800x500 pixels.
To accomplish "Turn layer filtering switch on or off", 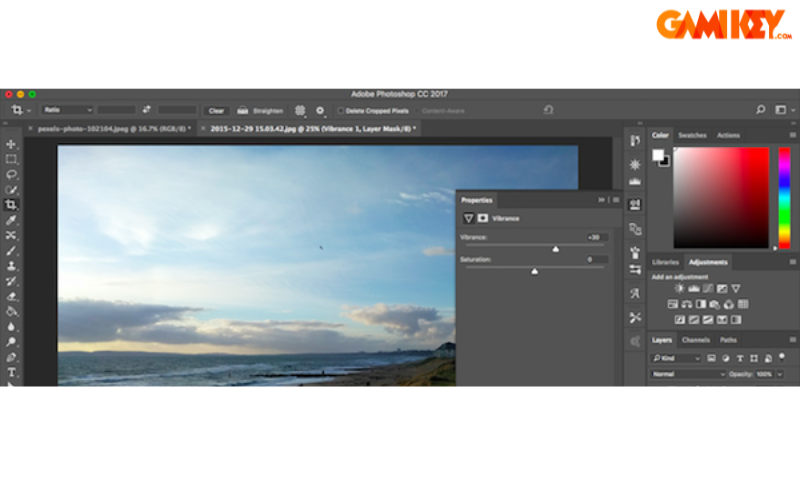I will pyautogui.click(x=782, y=357).
